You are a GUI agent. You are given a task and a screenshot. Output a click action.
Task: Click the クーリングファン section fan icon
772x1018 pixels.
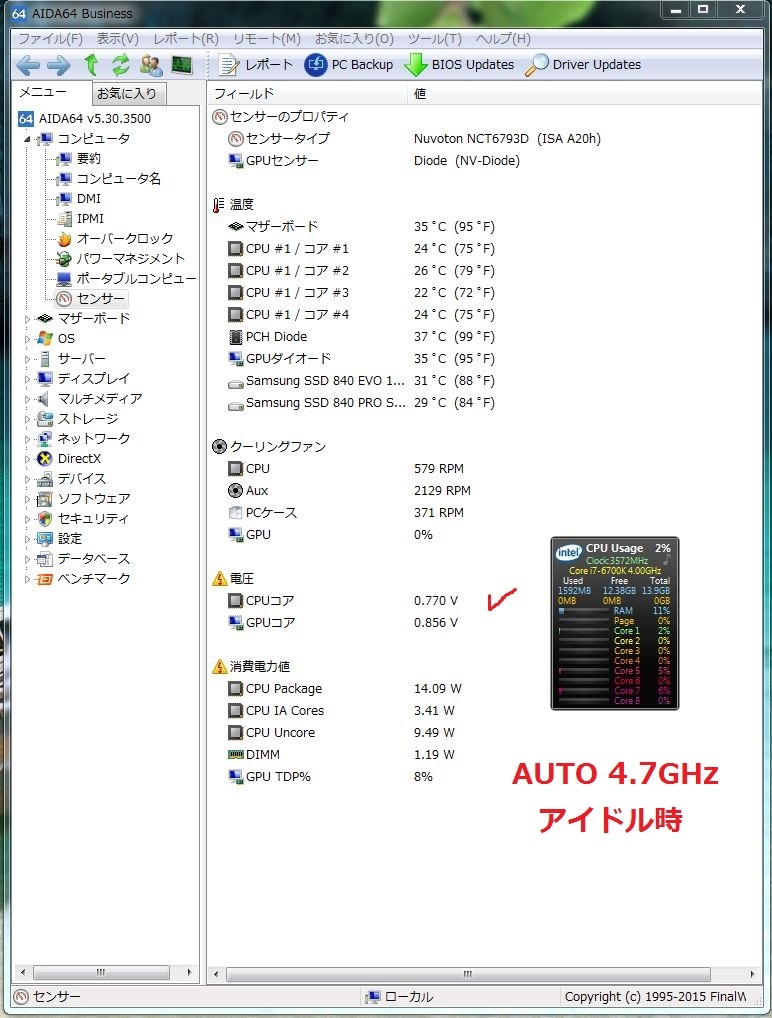(219, 447)
